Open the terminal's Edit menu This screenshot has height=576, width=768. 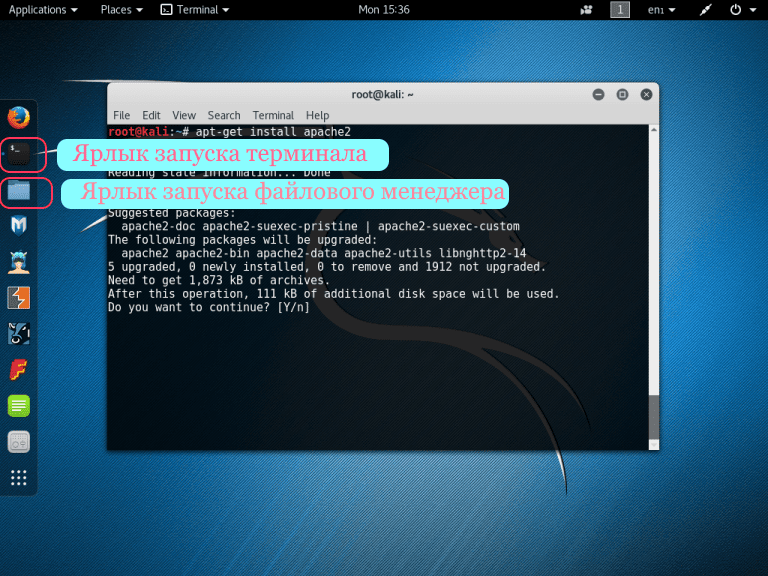151,115
